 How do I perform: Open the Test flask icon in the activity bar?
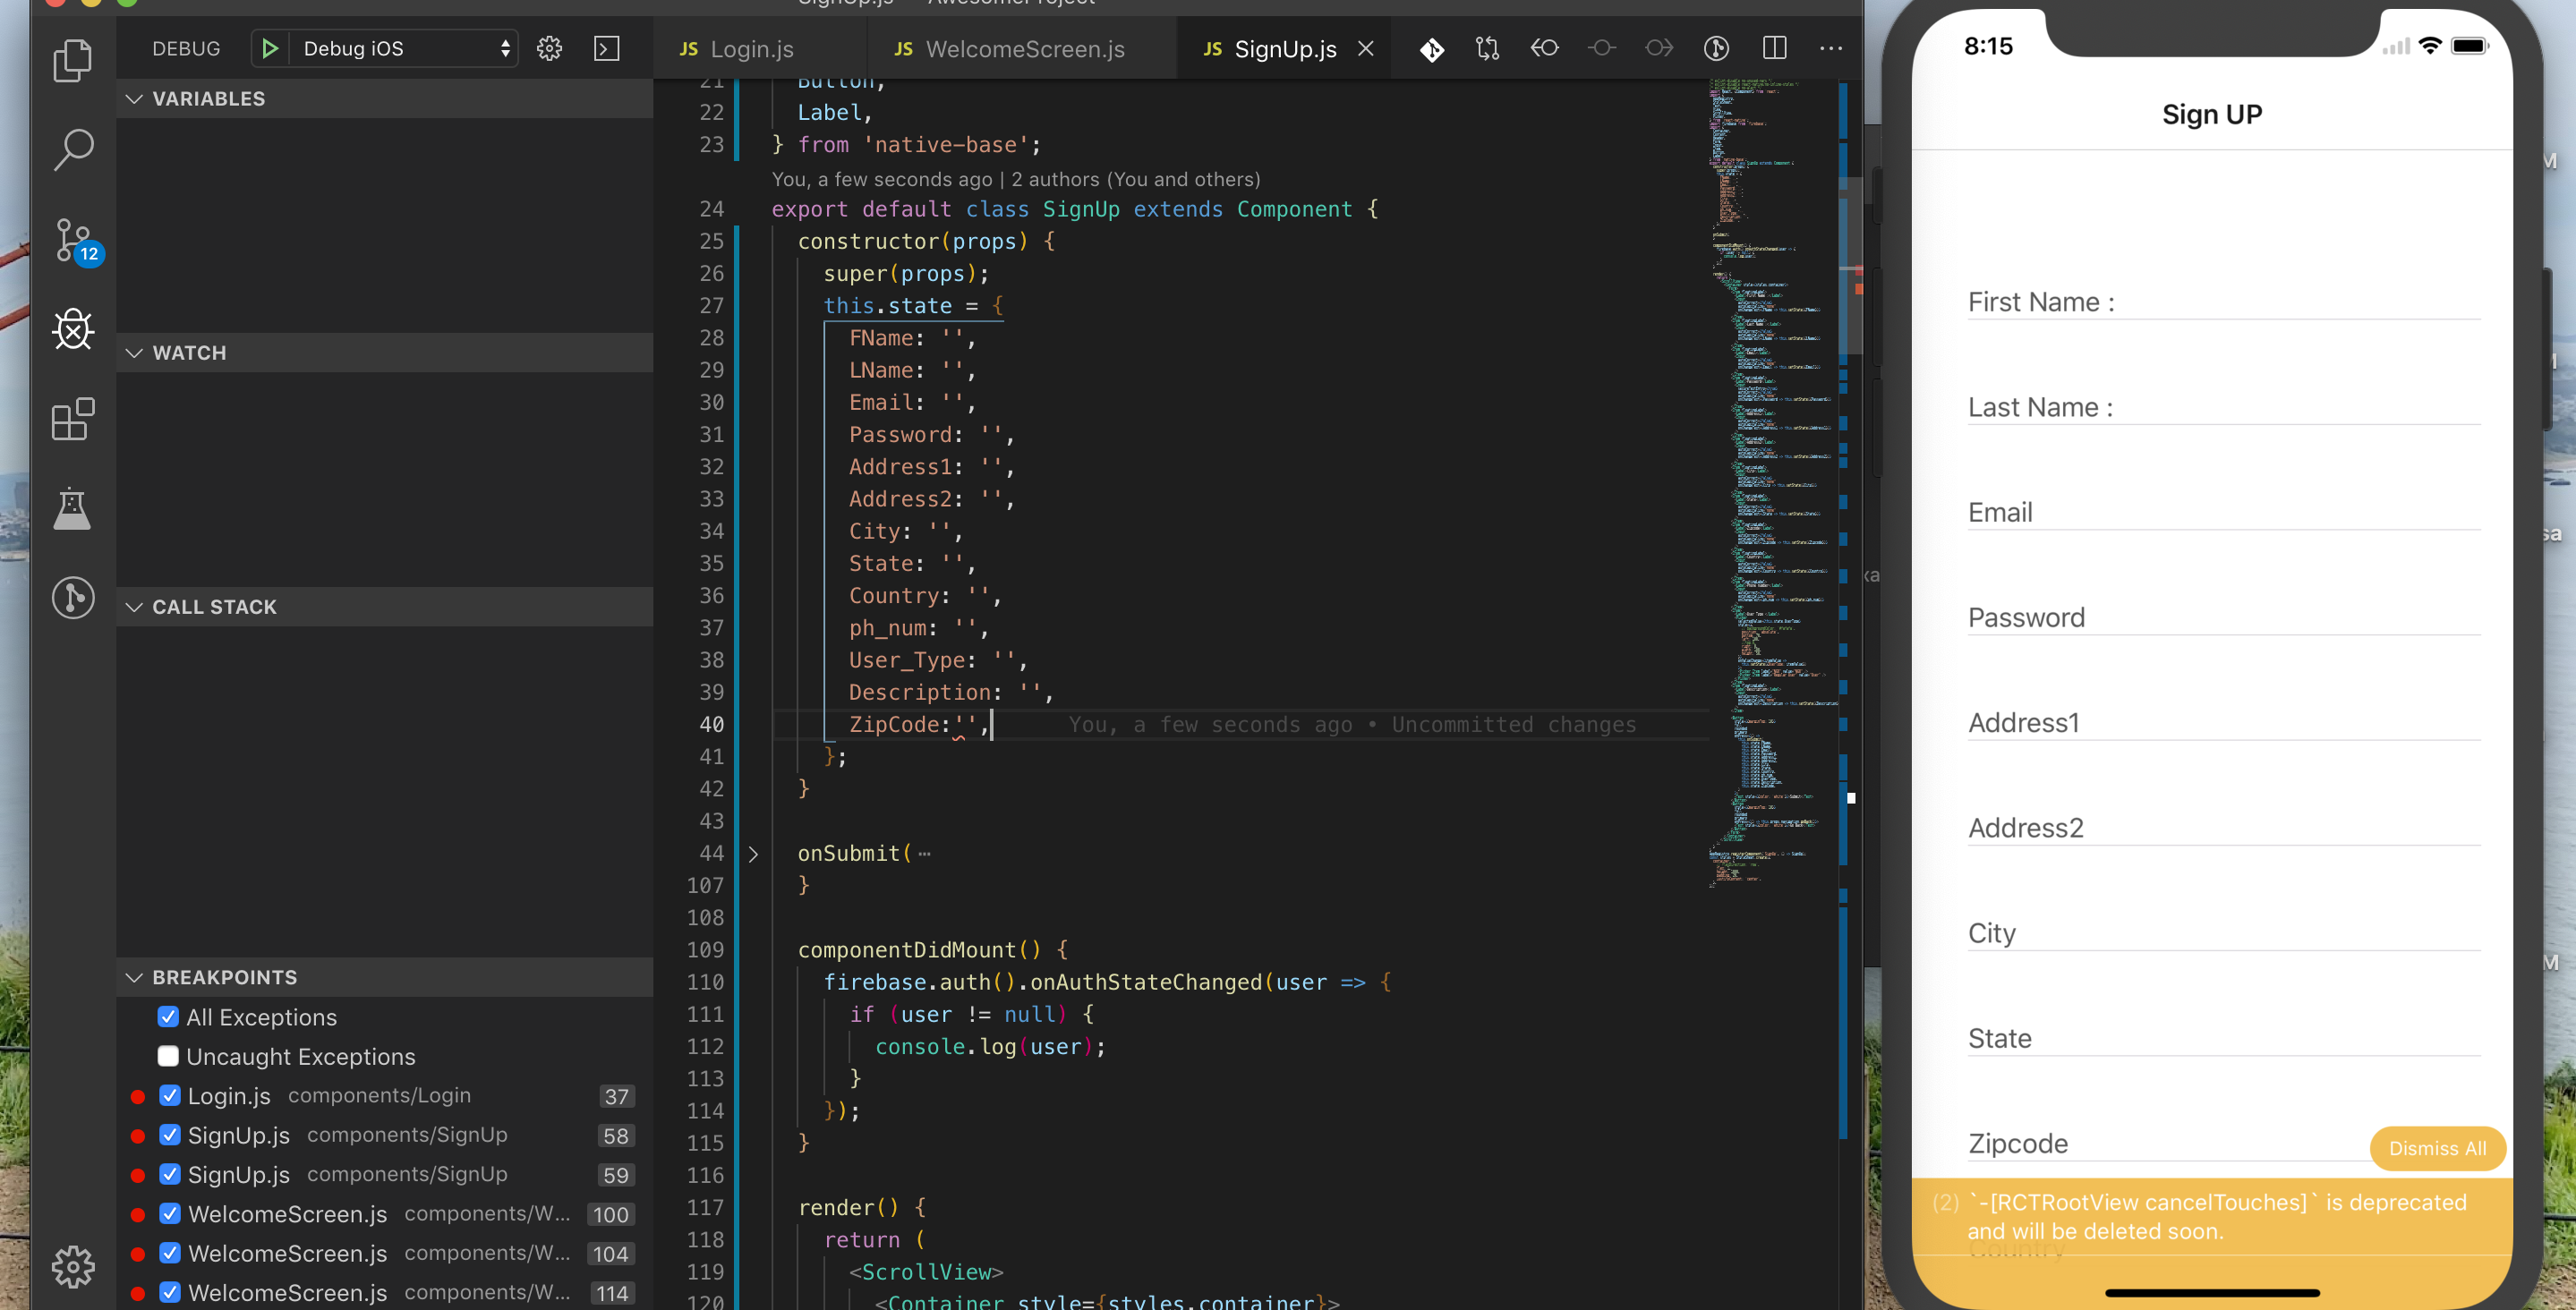[72, 508]
